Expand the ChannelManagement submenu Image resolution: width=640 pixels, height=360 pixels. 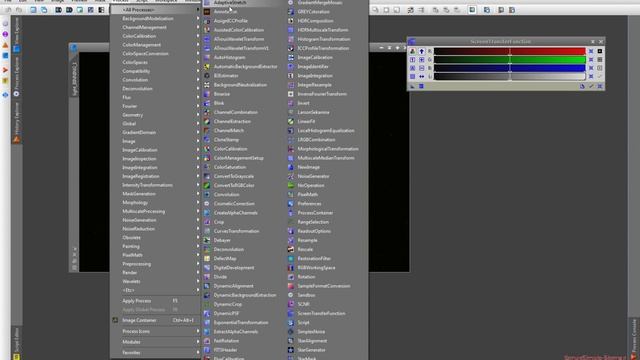coord(156,27)
